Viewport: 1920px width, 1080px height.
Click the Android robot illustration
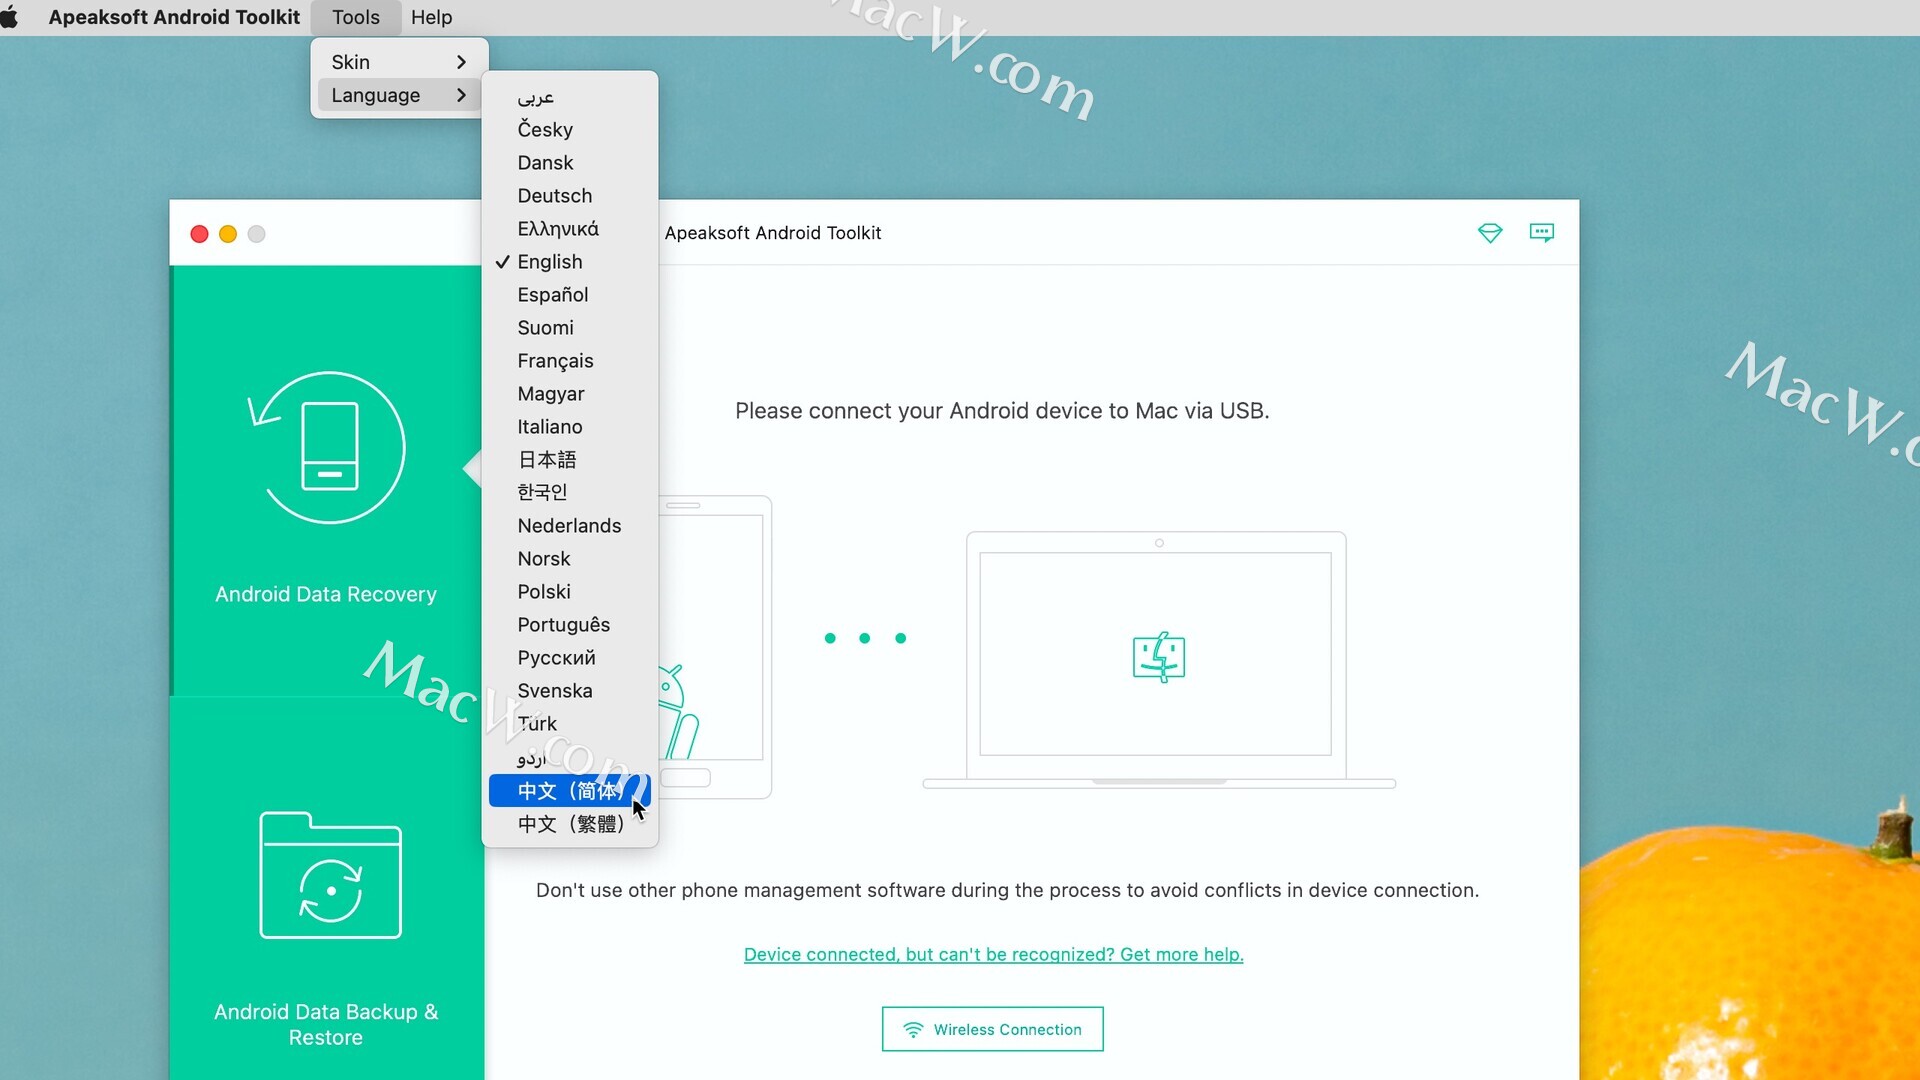coord(678,712)
